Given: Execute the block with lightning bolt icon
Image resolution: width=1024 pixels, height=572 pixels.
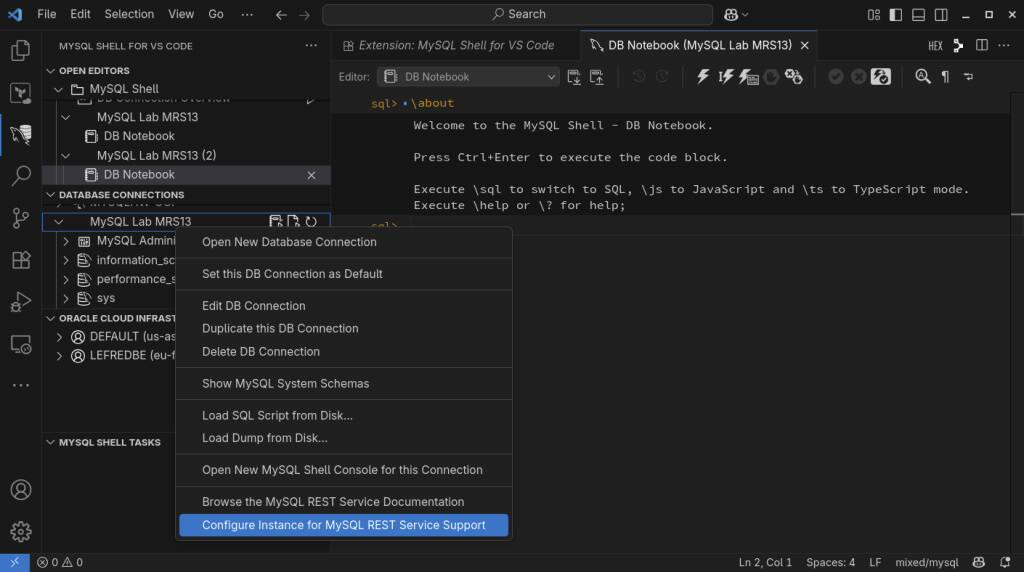Looking at the screenshot, I should click(703, 76).
